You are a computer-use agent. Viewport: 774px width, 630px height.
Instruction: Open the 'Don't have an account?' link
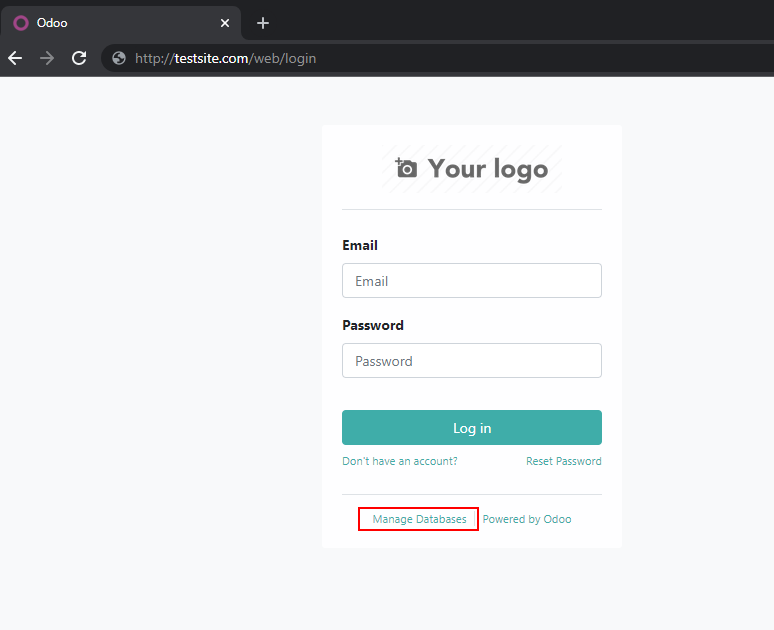(400, 461)
